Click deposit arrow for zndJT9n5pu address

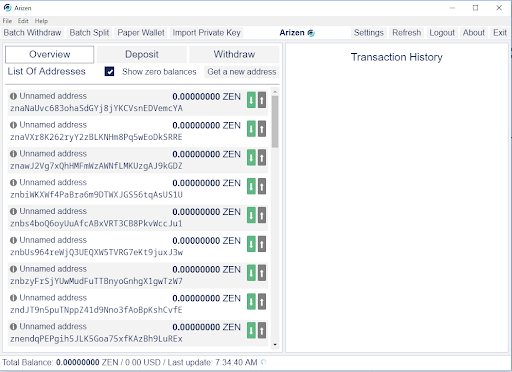pyautogui.click(x=251, y=302)
